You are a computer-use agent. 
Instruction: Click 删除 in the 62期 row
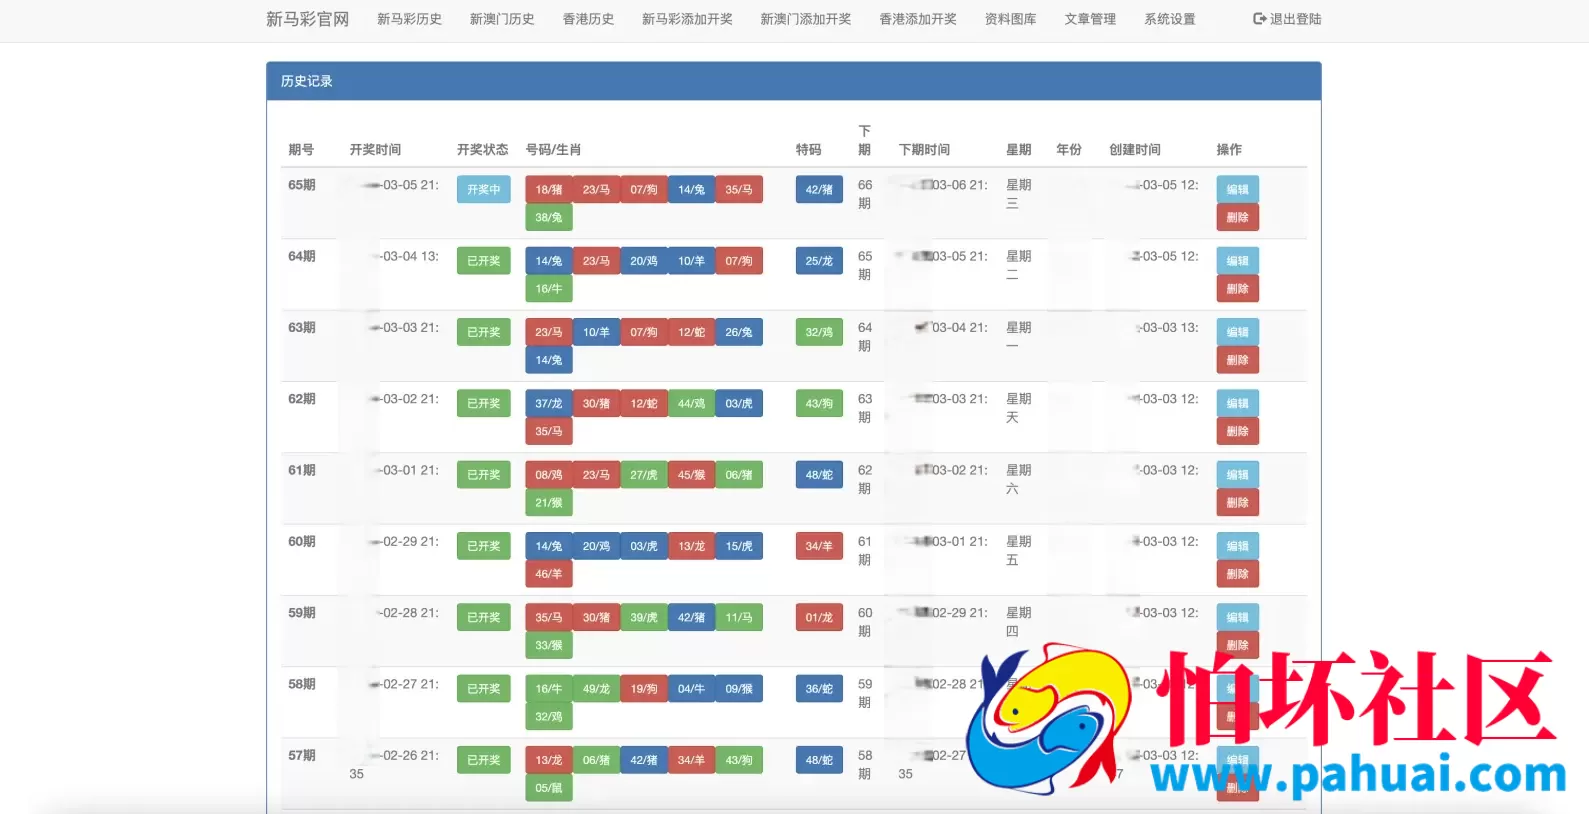(1237, 431)
